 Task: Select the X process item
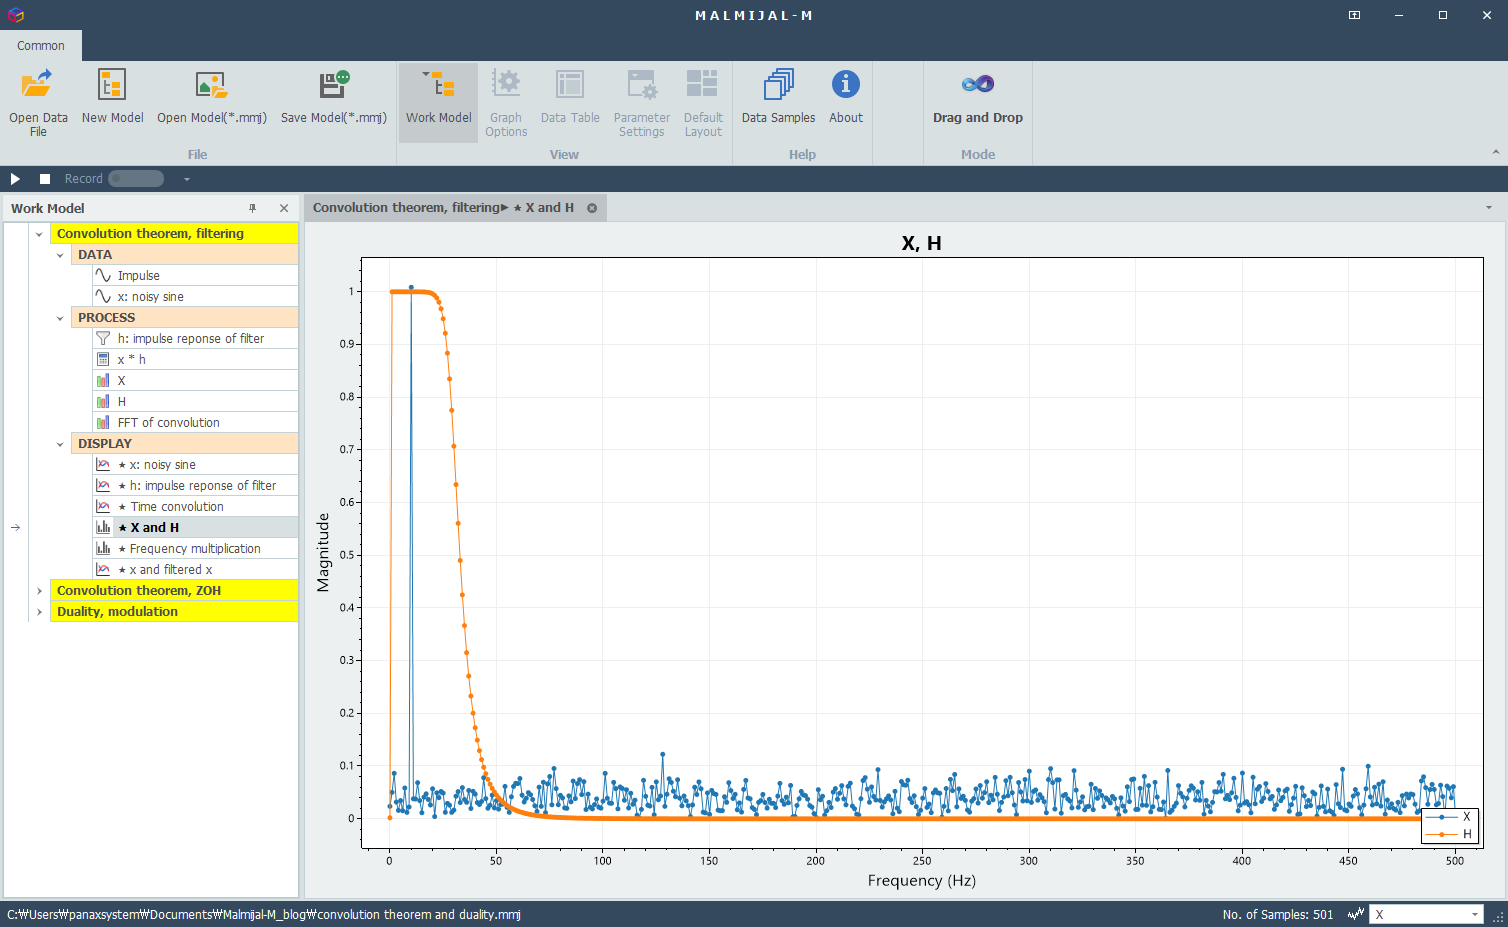click(x=195, y=381)
